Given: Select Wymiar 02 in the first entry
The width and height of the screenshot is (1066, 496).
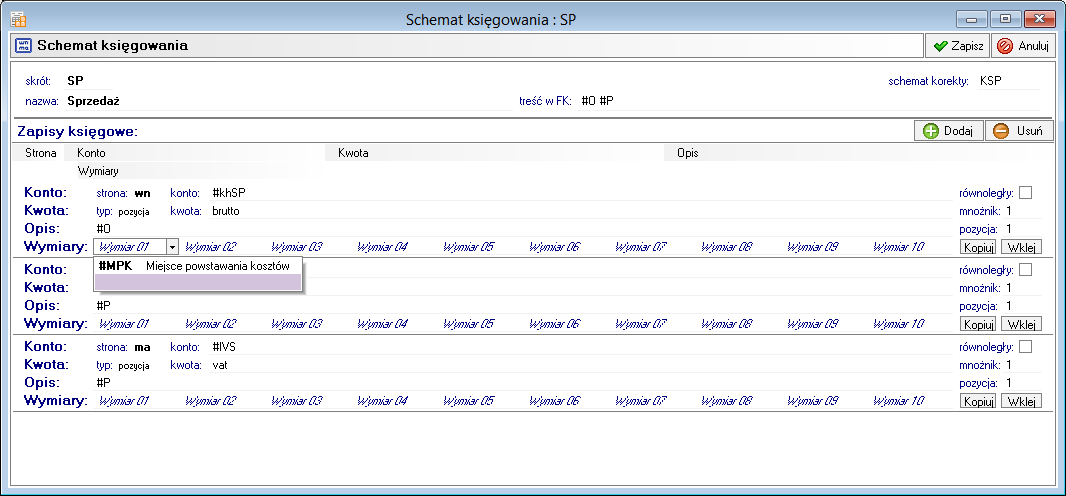Looking at the screenshot, I should coord(211,247).
